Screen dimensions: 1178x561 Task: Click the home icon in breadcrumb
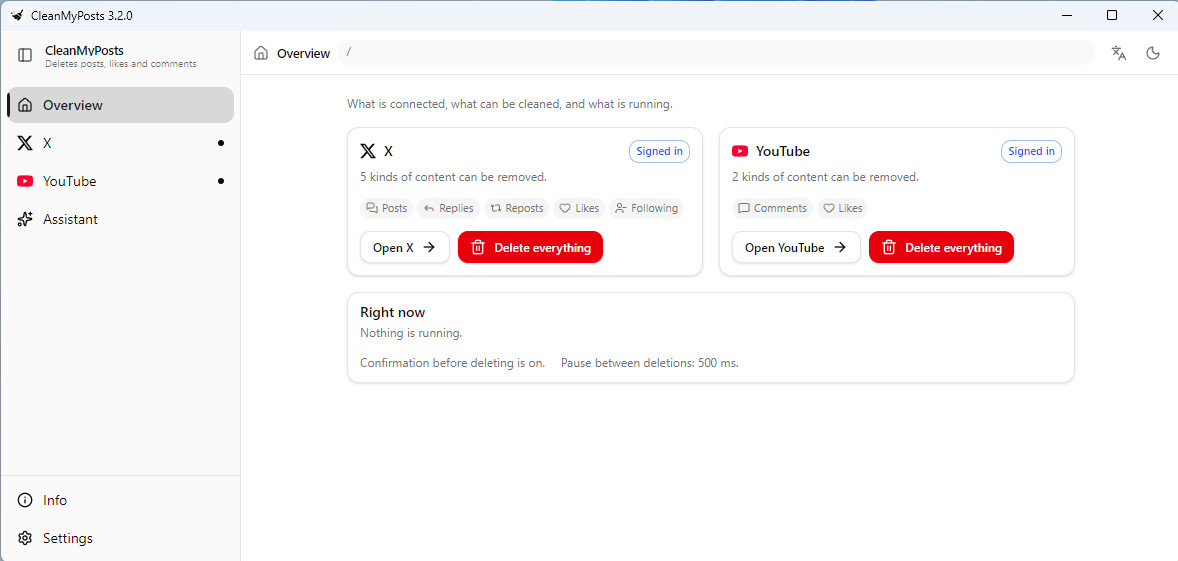[x=261, y=53]
